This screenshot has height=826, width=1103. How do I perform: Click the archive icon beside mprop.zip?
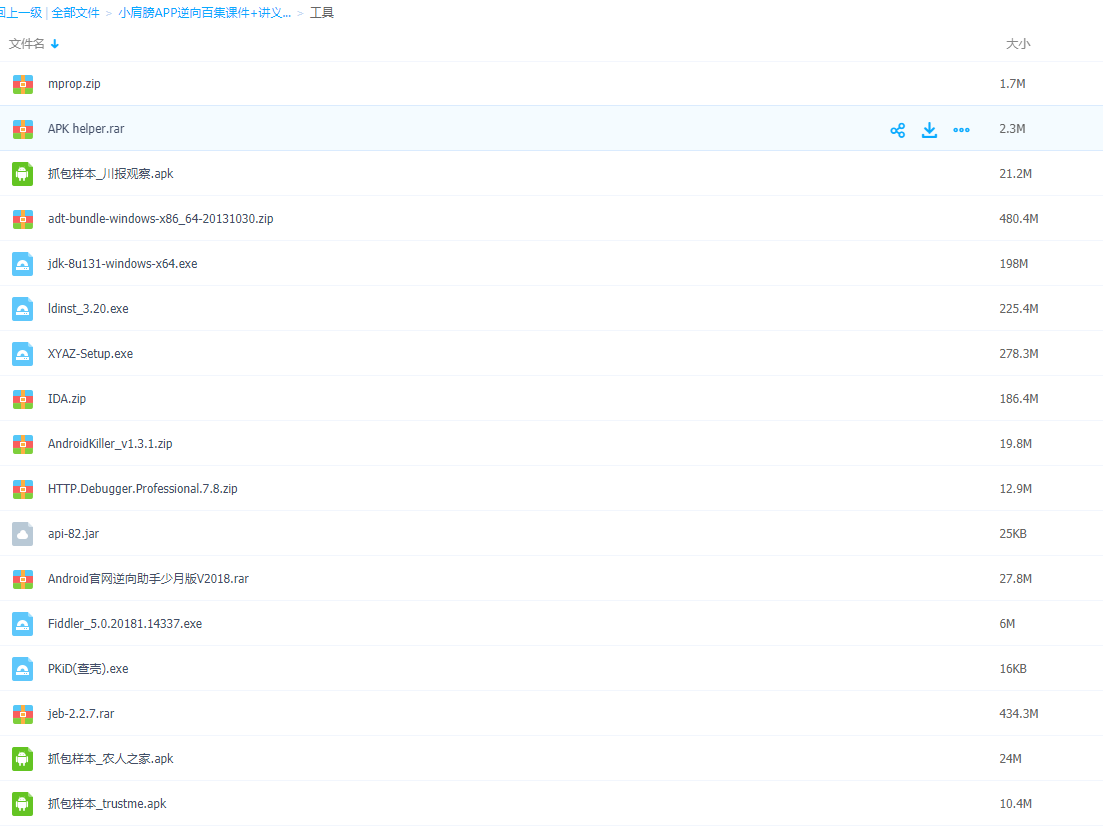[23, 84]
